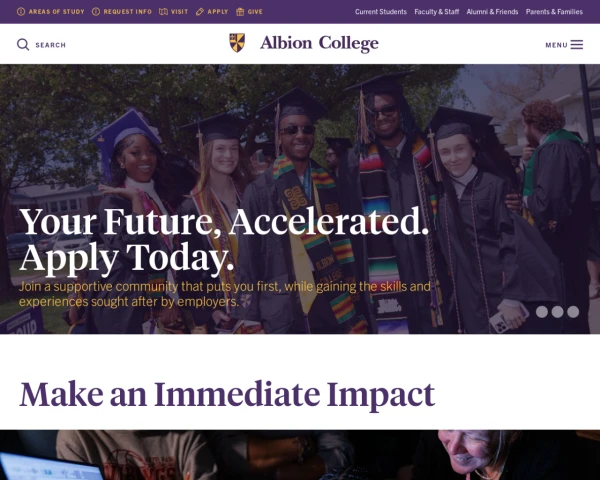Click the Give gift icon
This screenshot has height=480, width=600.
(240, 12)
